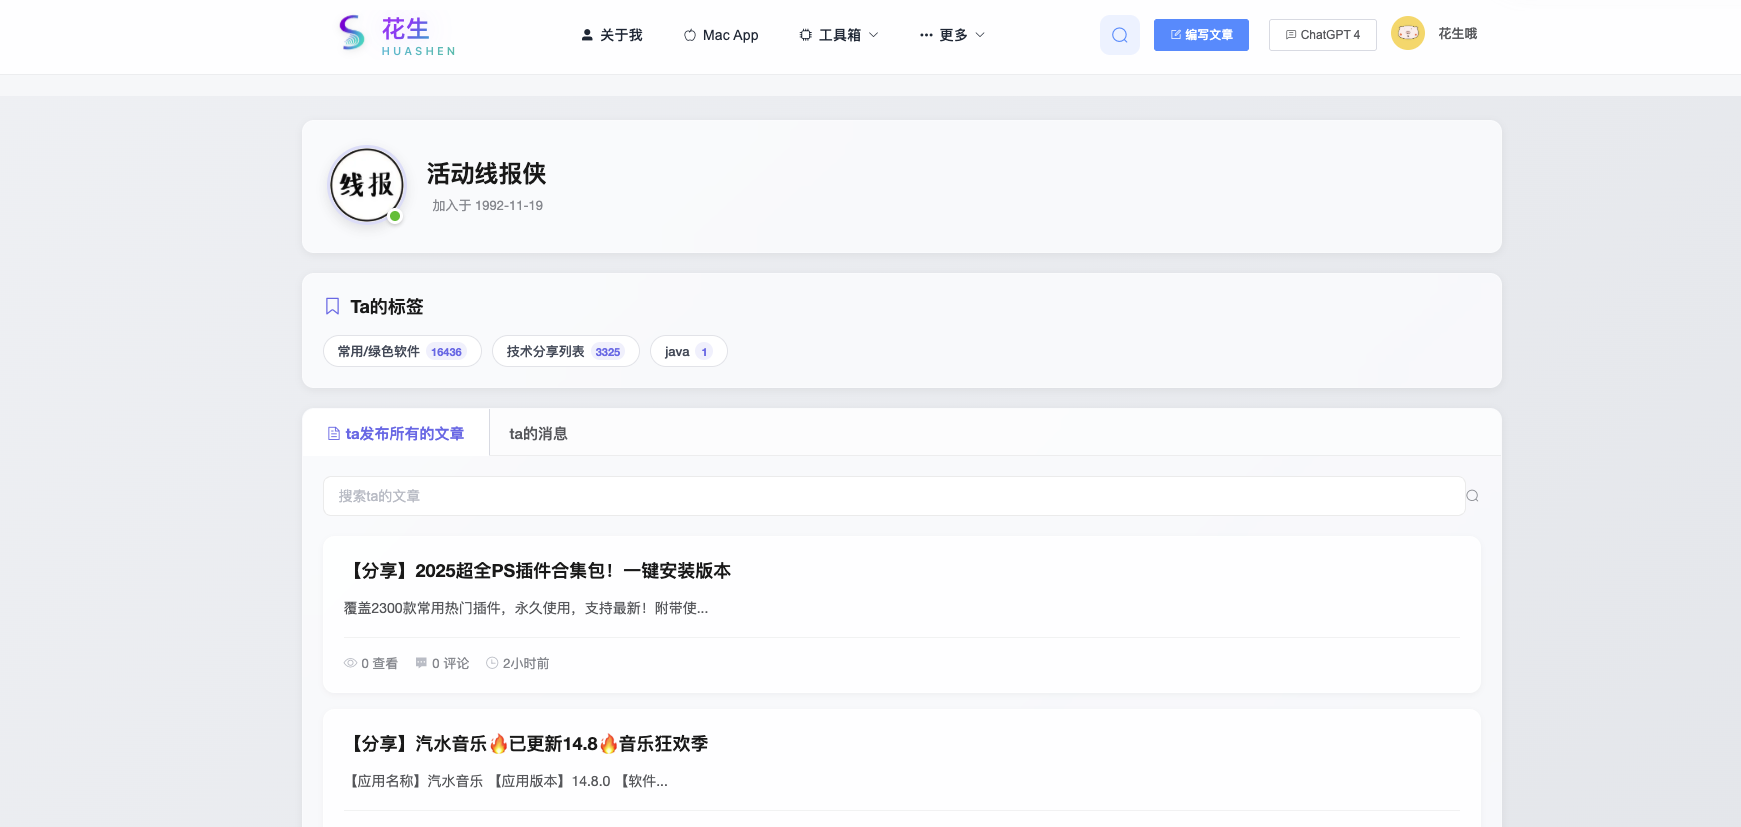1741x827 pixels.
Task: Click the clock icon next to 2小时前
Action: [x=492, y=663]
